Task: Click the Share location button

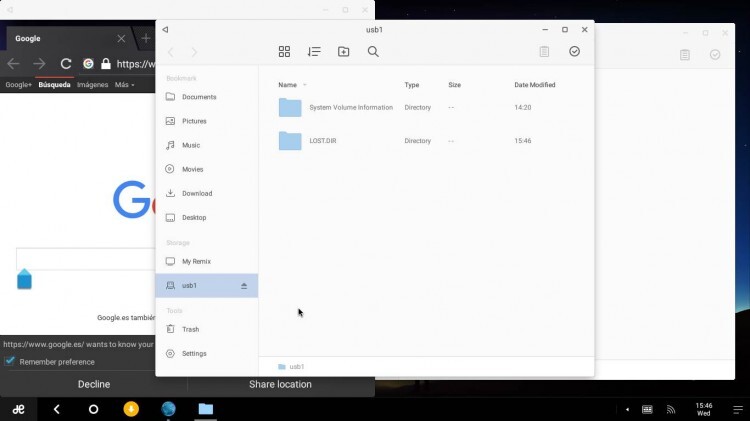Action: tap(280, 384)
